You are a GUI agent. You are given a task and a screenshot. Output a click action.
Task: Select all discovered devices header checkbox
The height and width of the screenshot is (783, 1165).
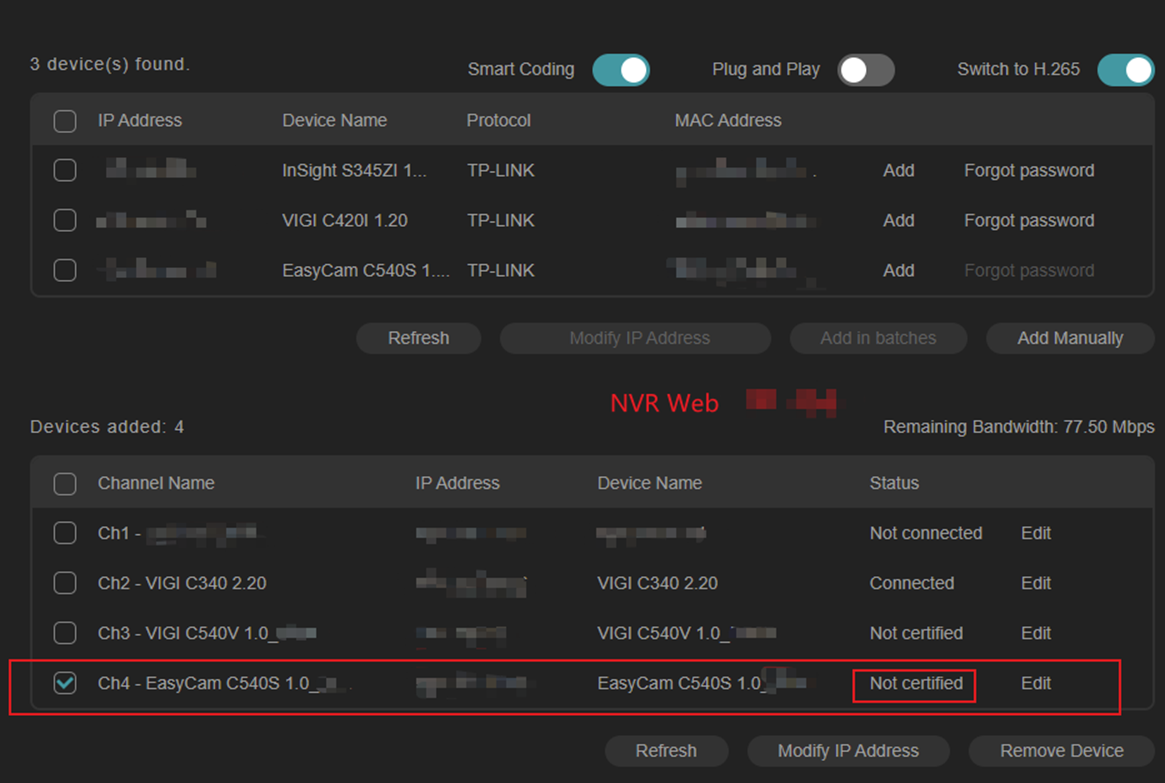[65, 121]
